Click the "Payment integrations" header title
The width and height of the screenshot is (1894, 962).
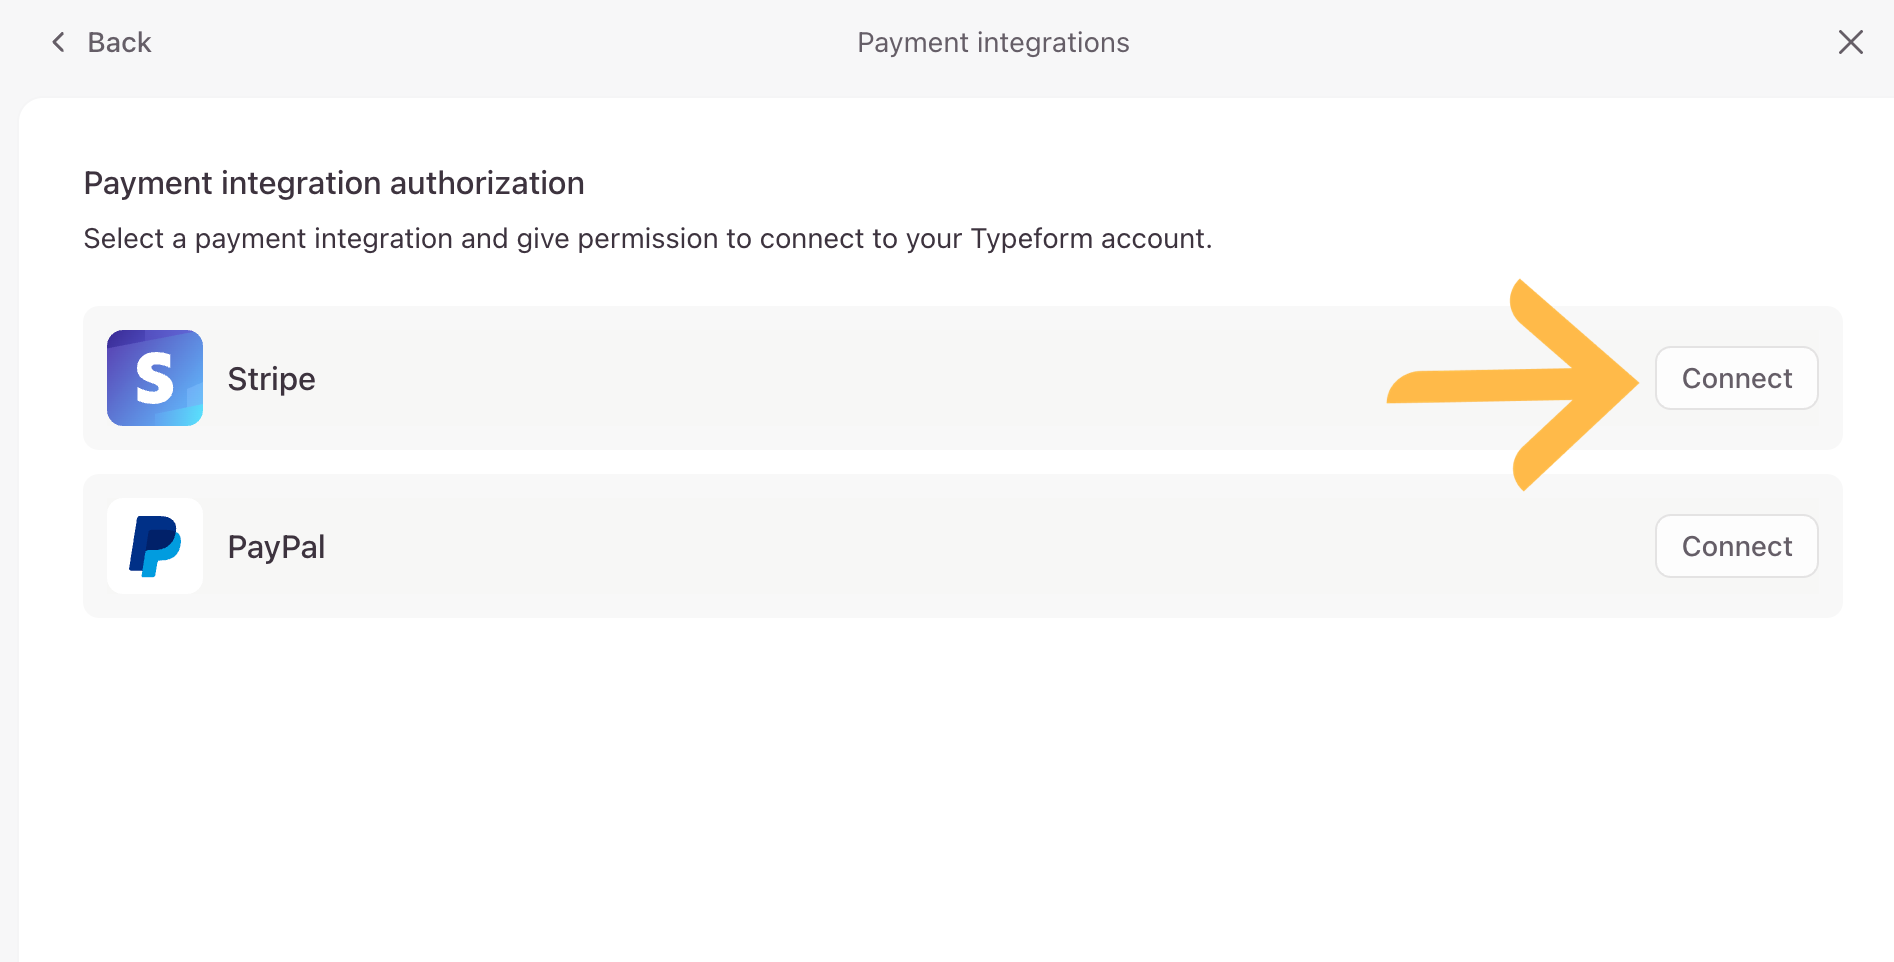click(x=993, y=42)
